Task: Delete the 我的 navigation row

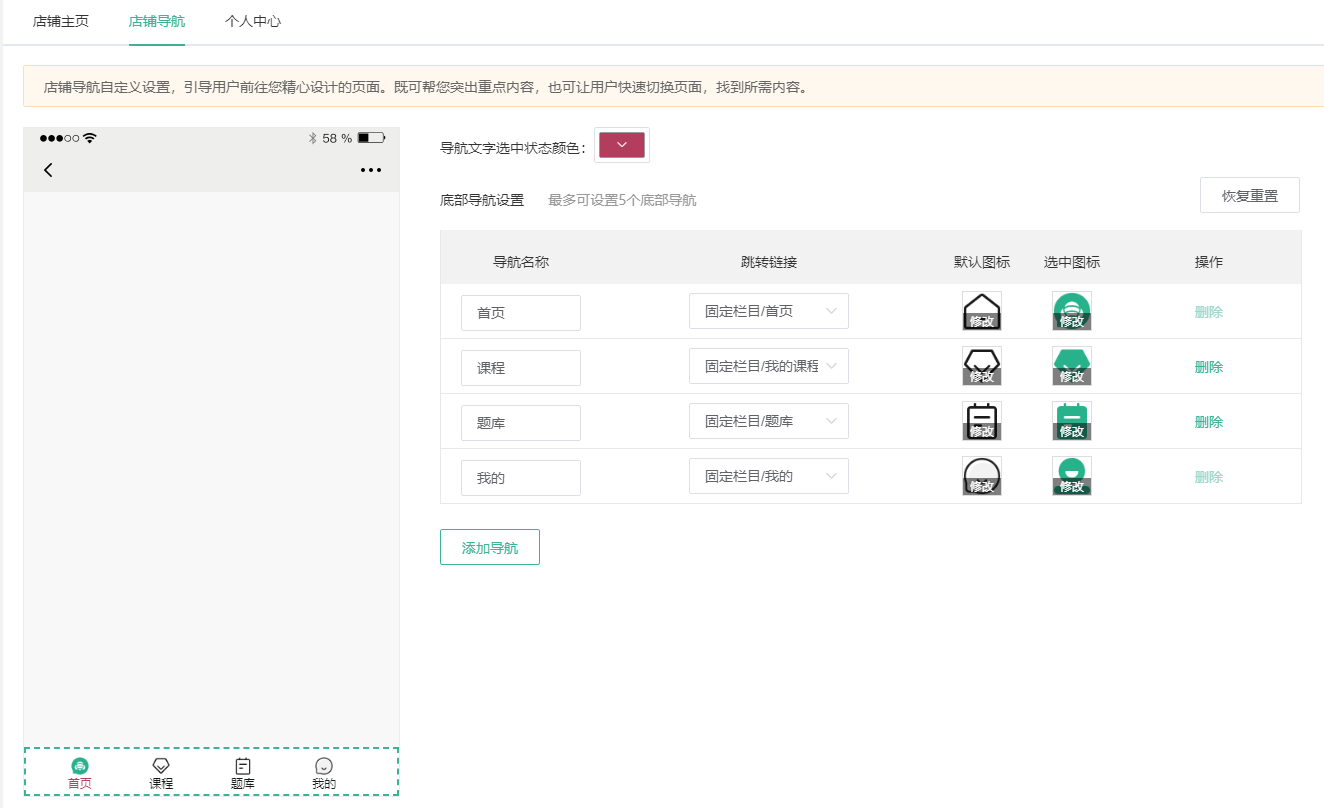Action: coord(1209,477)
